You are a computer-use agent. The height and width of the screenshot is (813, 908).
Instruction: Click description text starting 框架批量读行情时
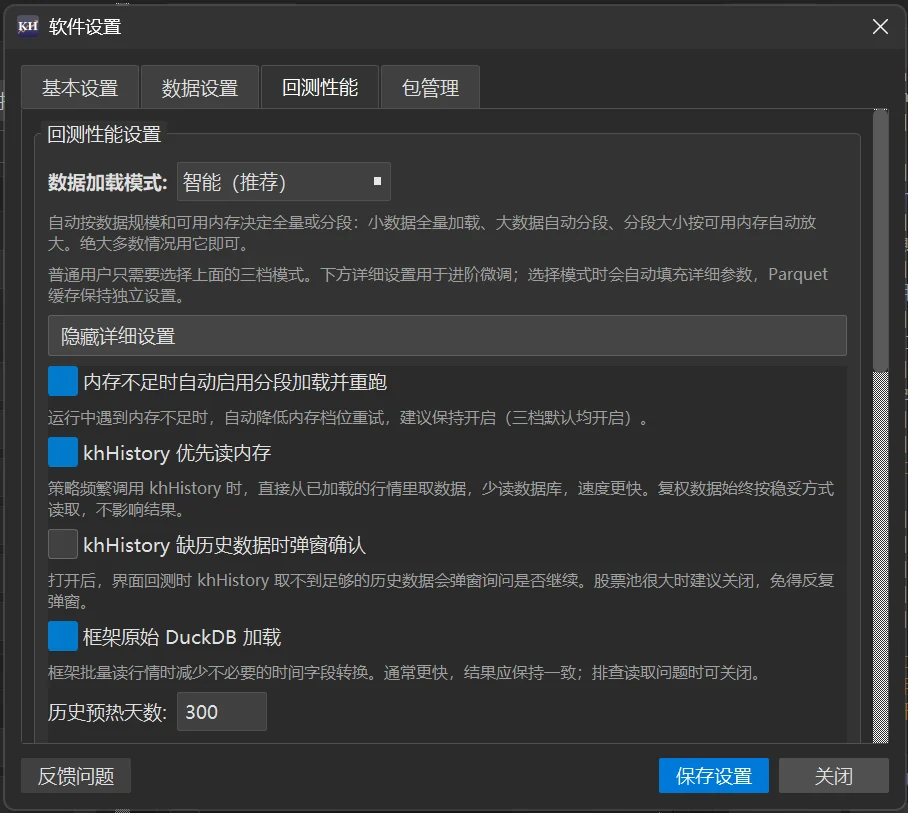[405, 672]
